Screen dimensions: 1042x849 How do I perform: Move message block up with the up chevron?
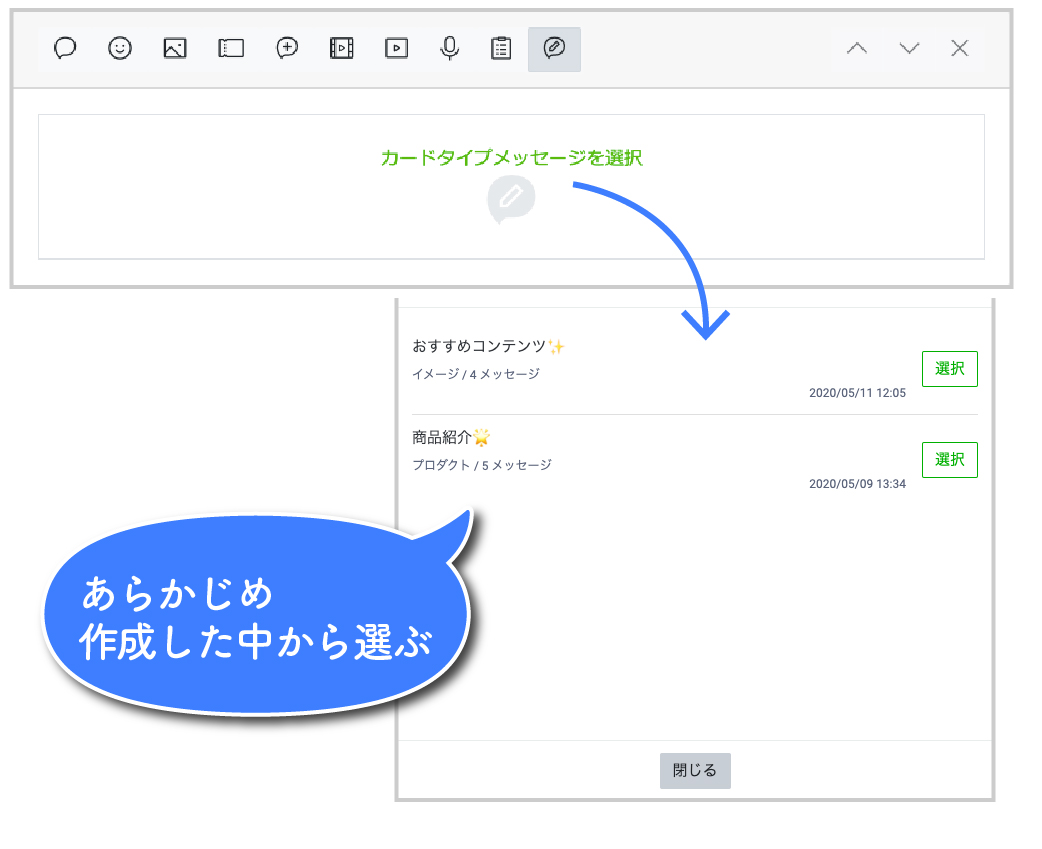click(857, 48)
